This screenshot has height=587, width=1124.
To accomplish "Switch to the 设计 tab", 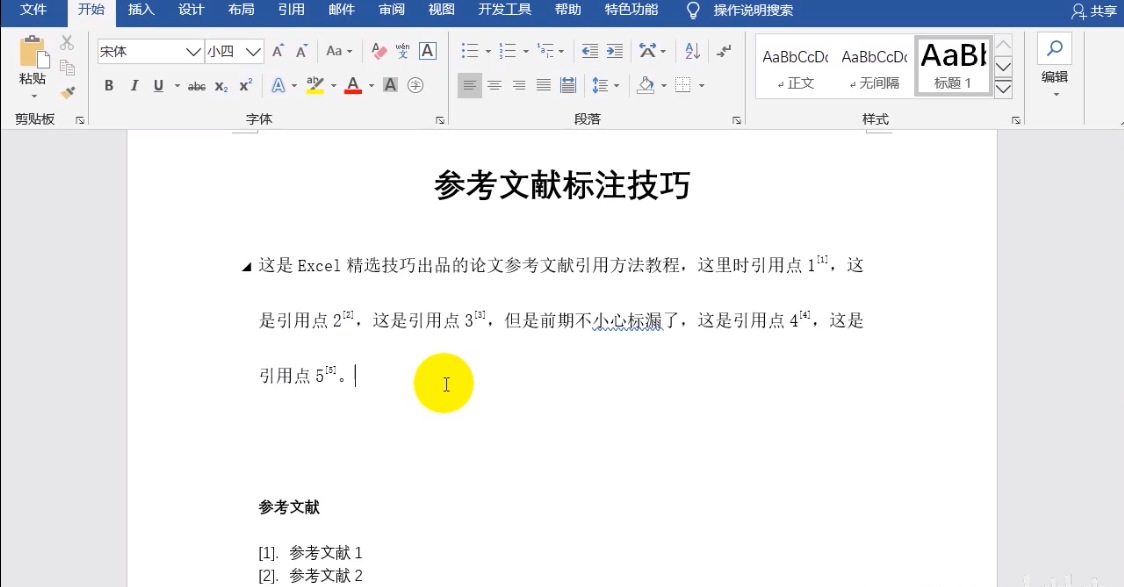I will (191, 10).
